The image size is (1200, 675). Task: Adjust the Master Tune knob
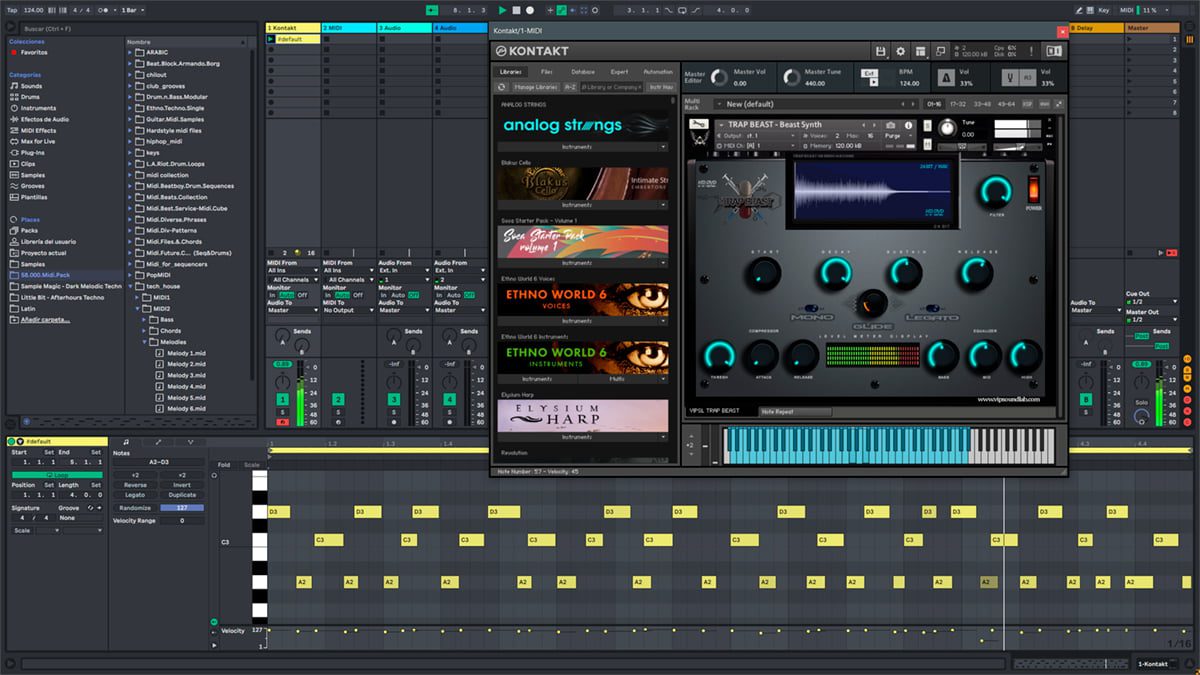(792, 78)
